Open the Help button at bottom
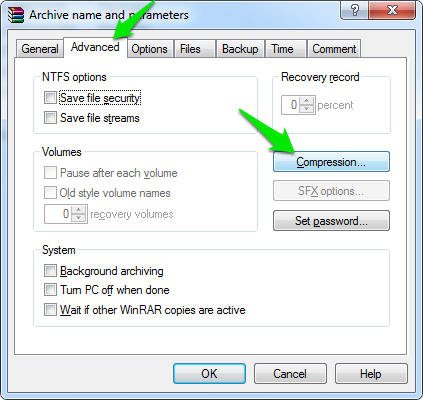The height and width of the screenshot is (400, 423). (371, 374)
